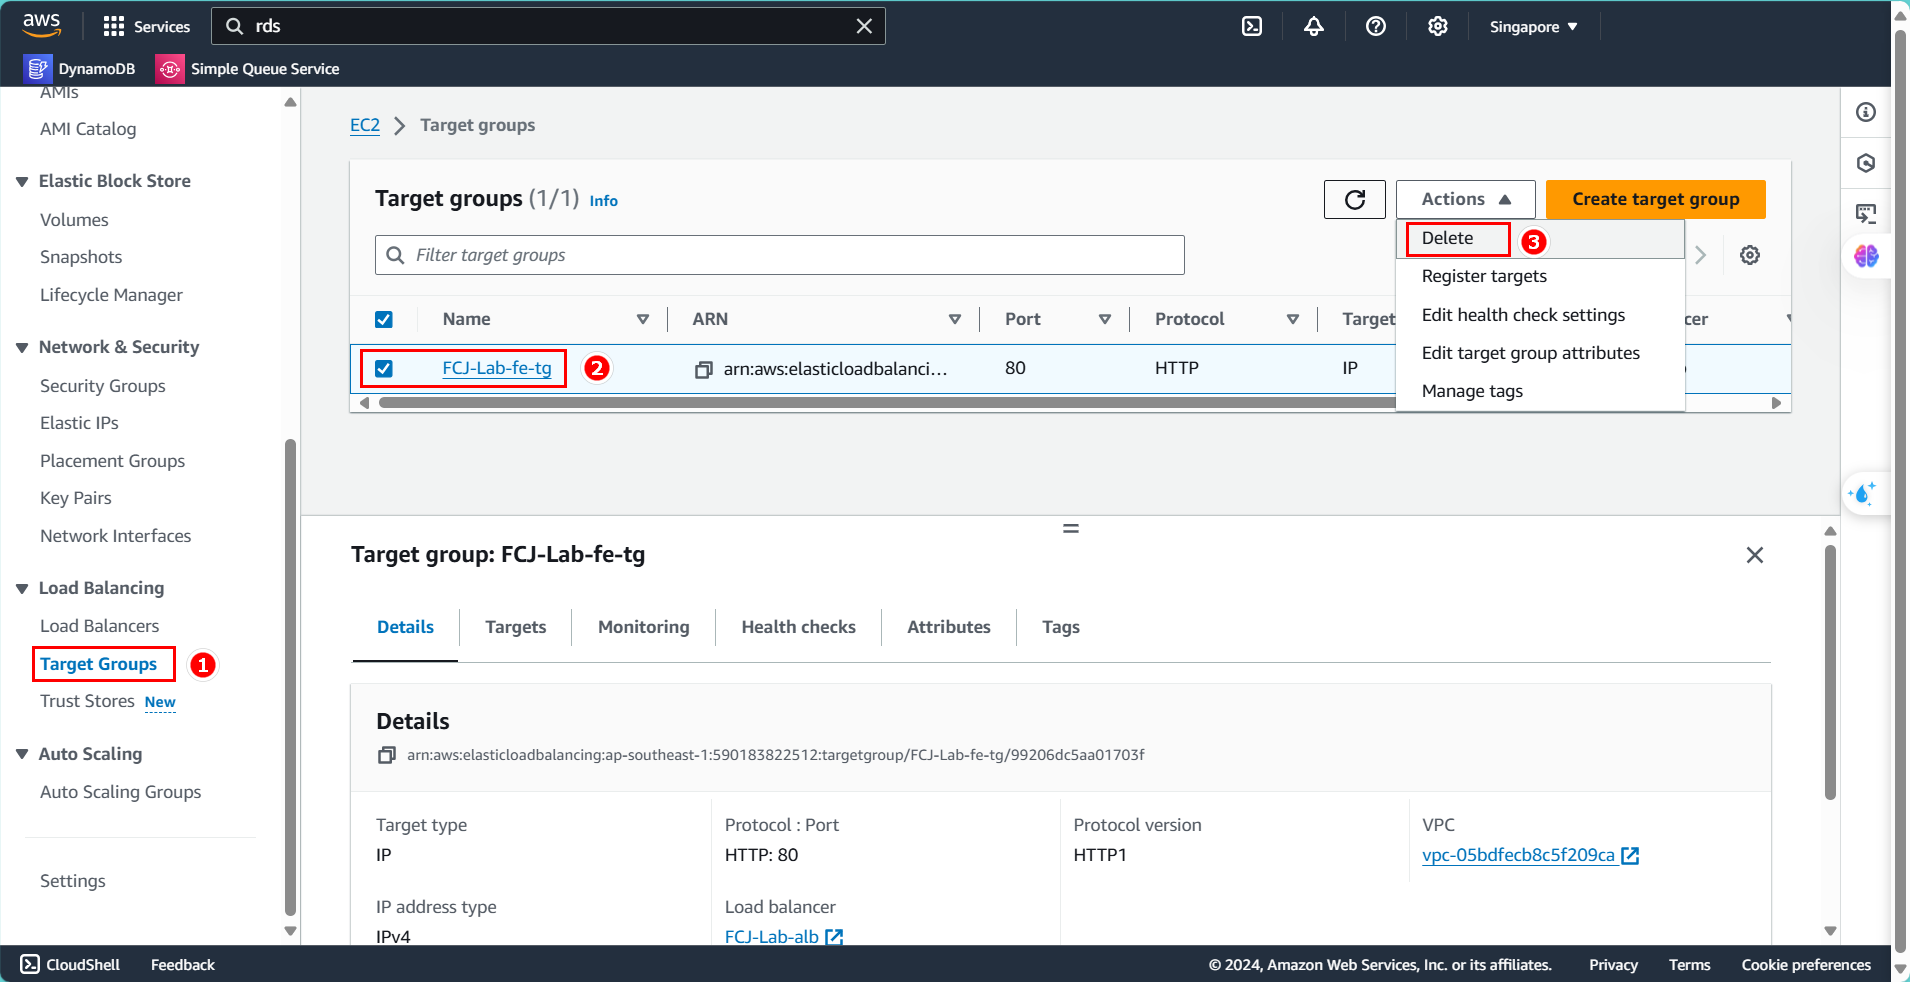Image resolution: width=1910 pixels, height=982 pixels.
Task: Open notifications bell icon
Action: click(1314, 27)
